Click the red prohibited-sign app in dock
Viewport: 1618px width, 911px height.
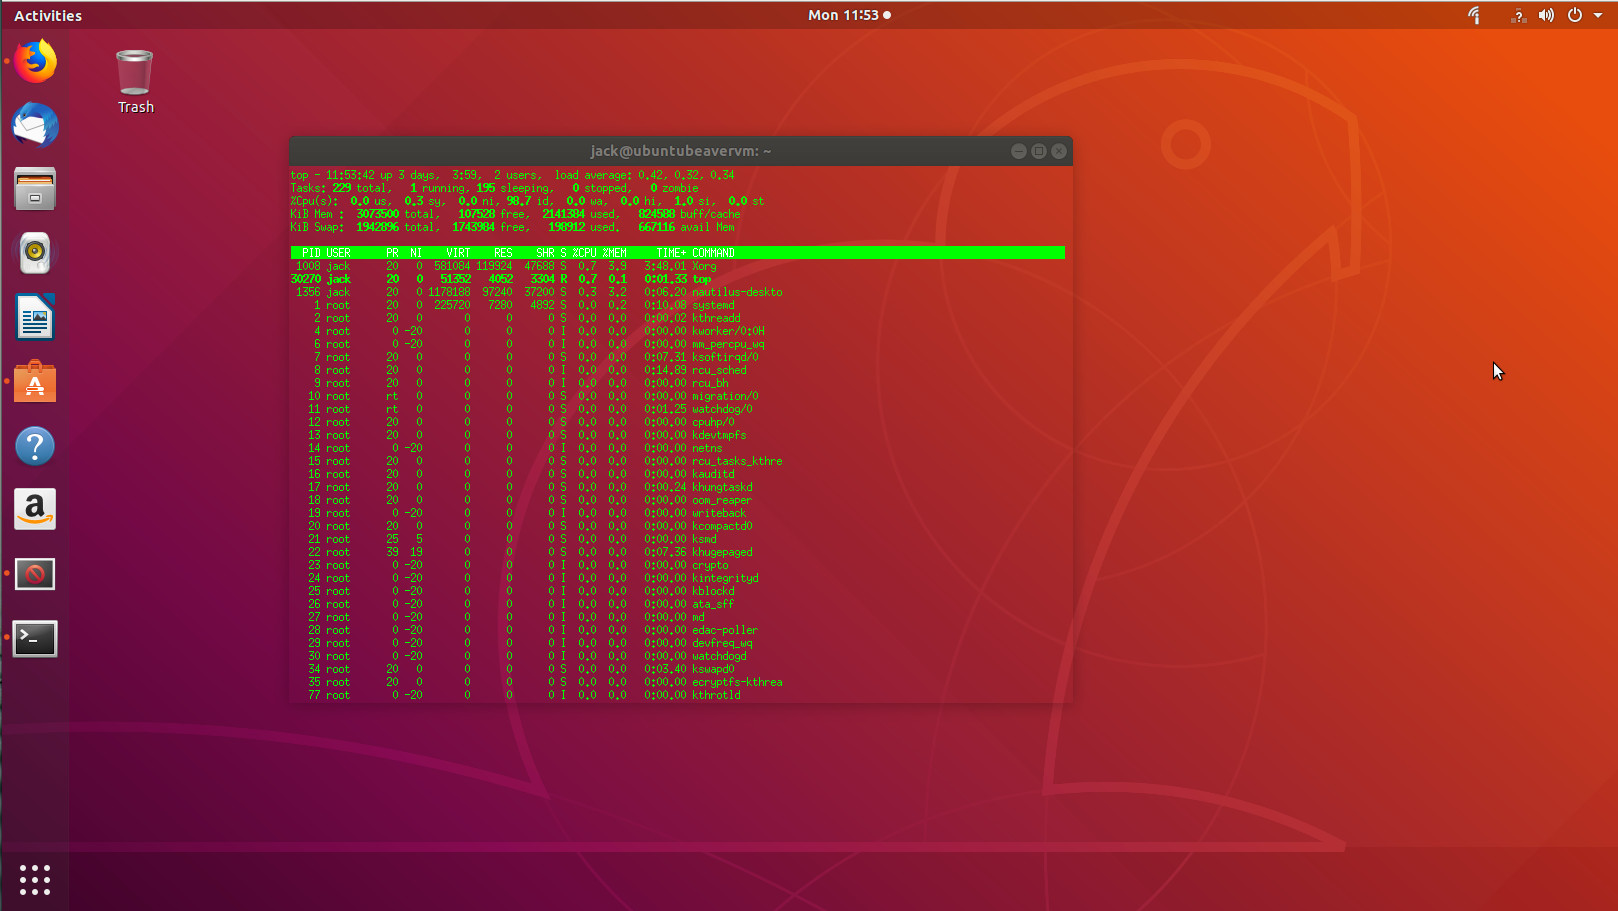point(35,574)
